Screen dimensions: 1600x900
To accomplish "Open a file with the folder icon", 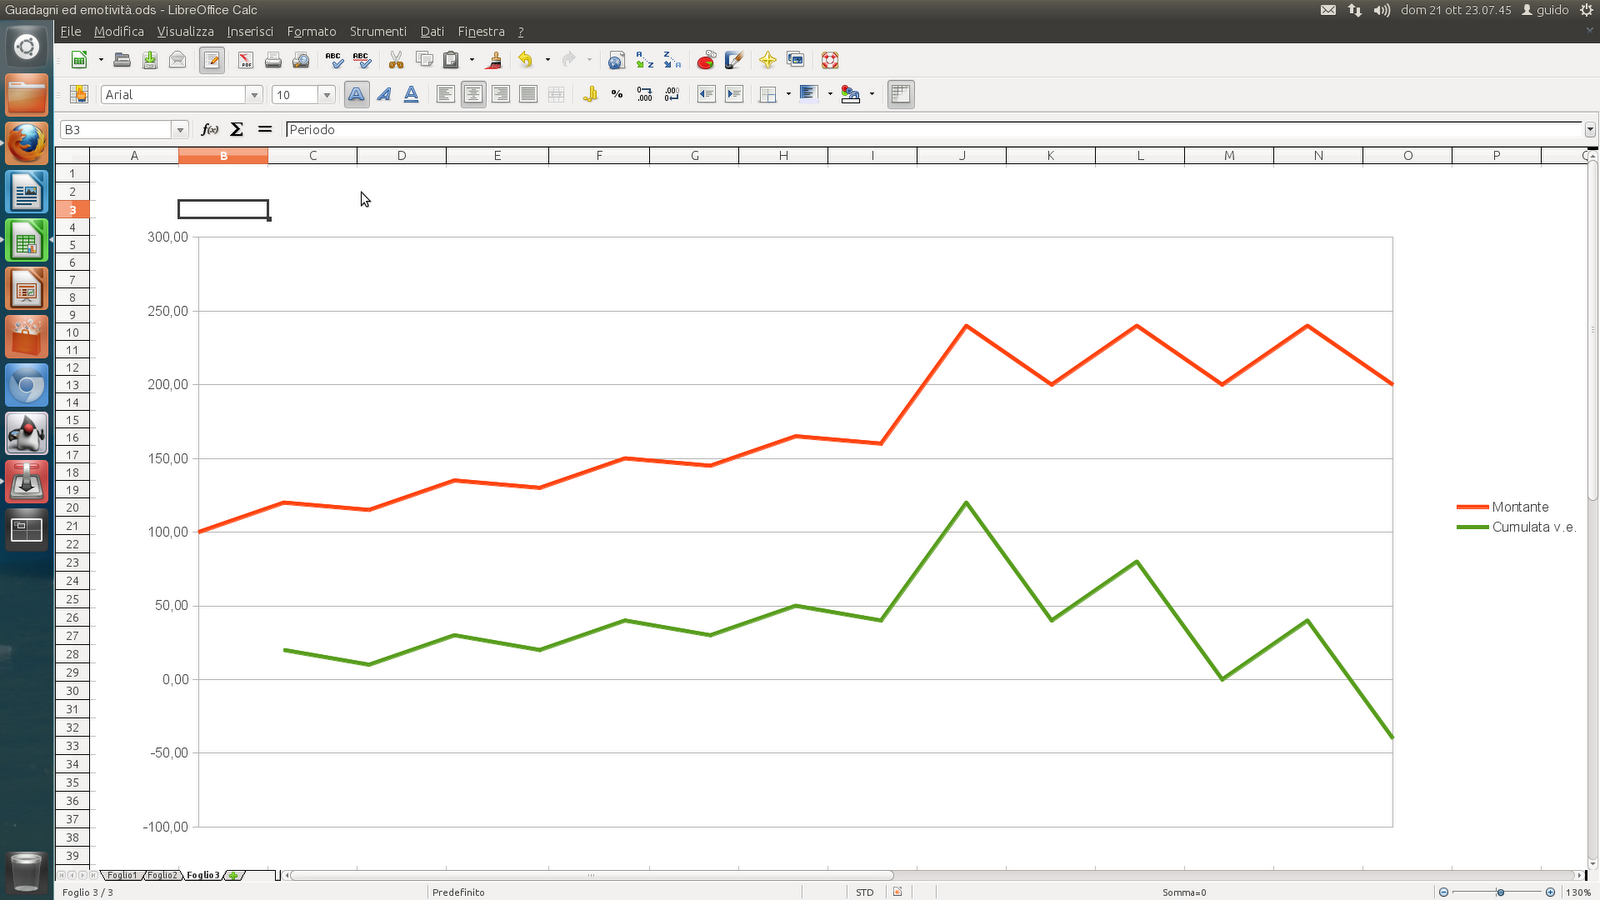I will [122, 60].
